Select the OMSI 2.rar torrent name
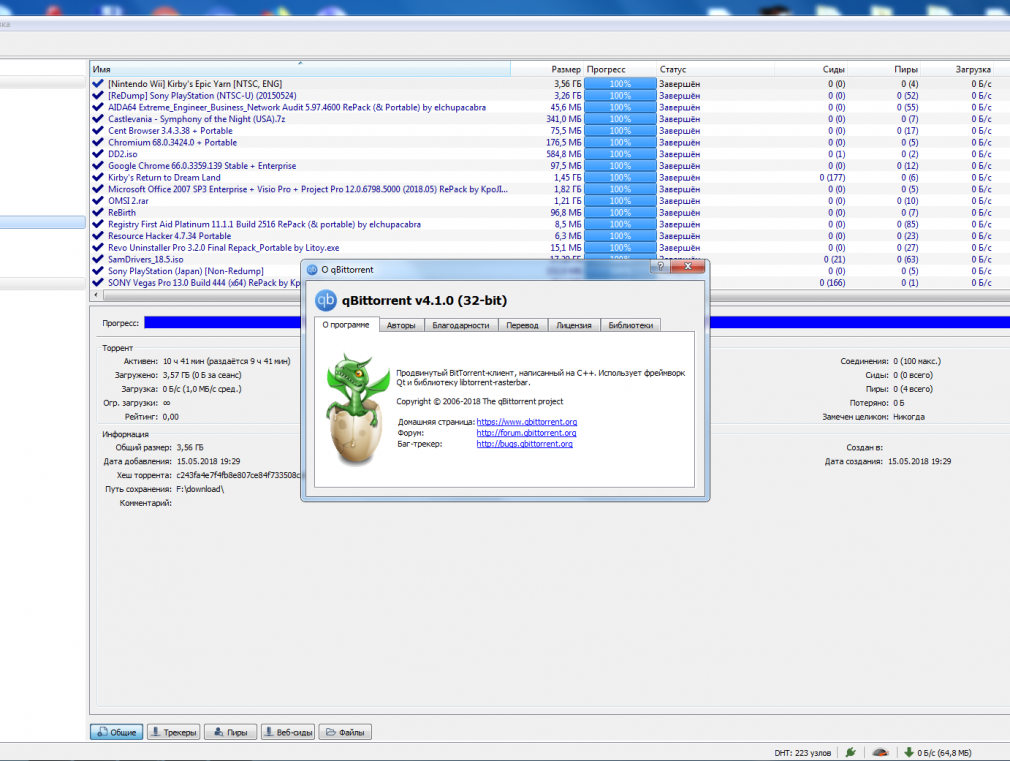 tap(128, 201)
